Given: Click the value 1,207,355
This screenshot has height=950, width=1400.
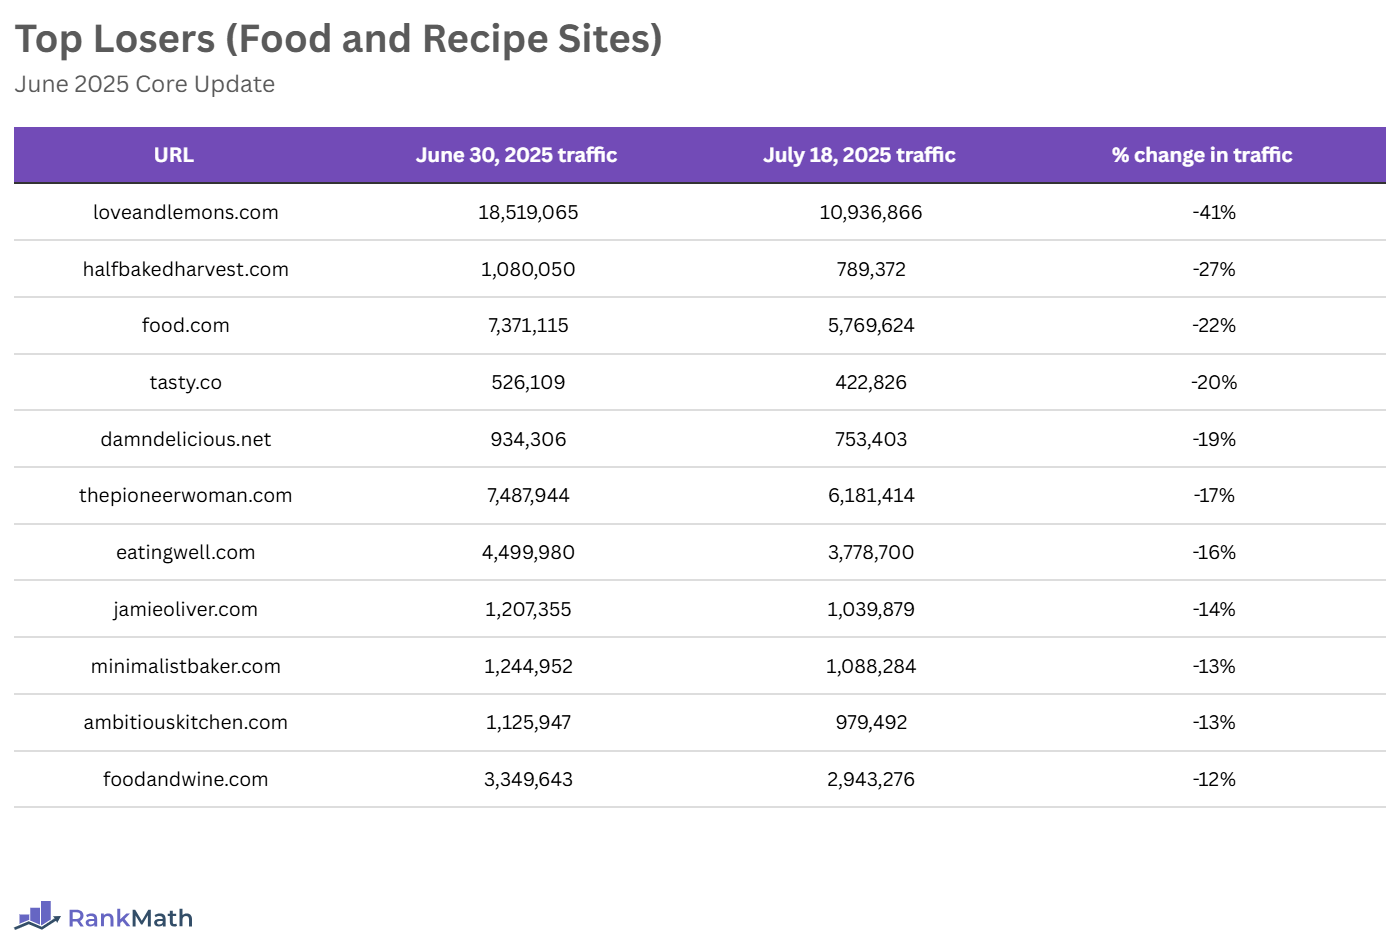Looking at the screenshot, I should [x=528, y=609].
